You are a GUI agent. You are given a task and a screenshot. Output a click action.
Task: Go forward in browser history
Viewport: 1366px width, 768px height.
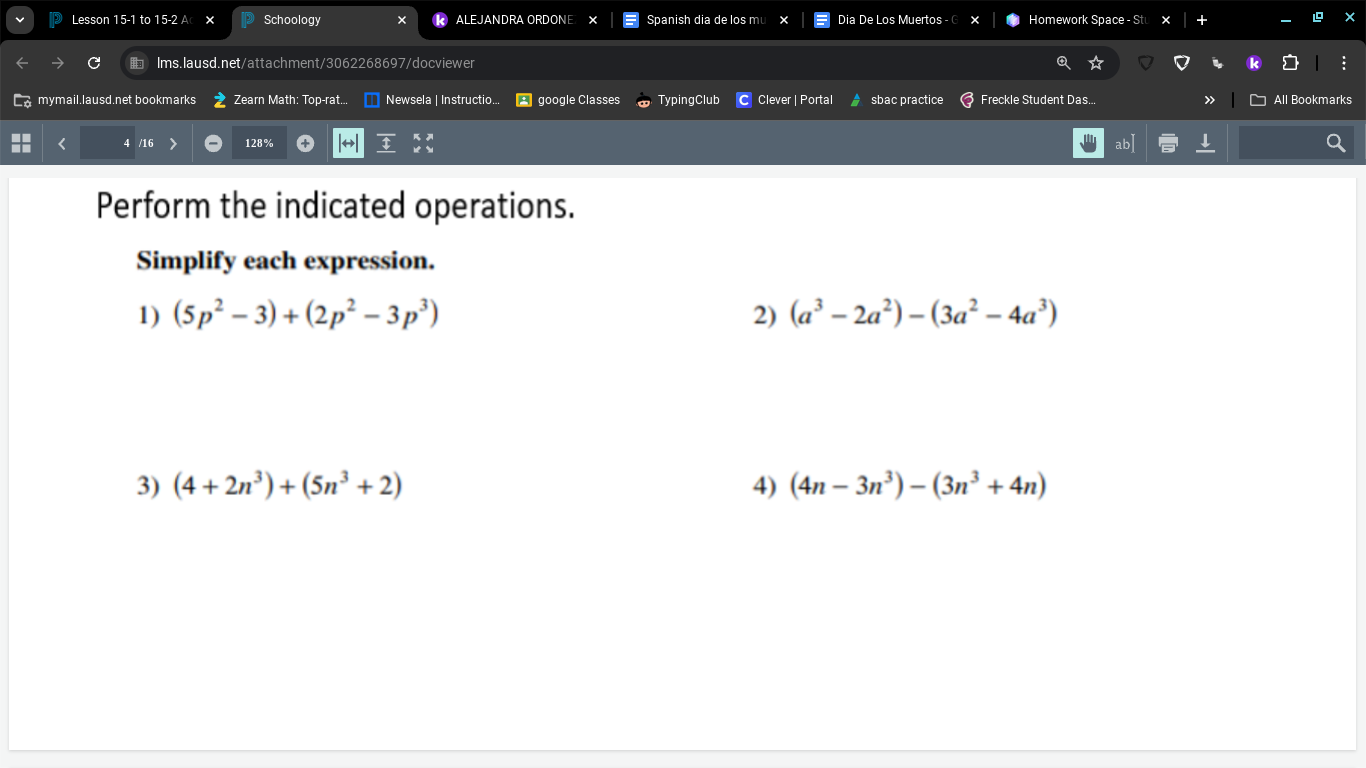(58, 63)
